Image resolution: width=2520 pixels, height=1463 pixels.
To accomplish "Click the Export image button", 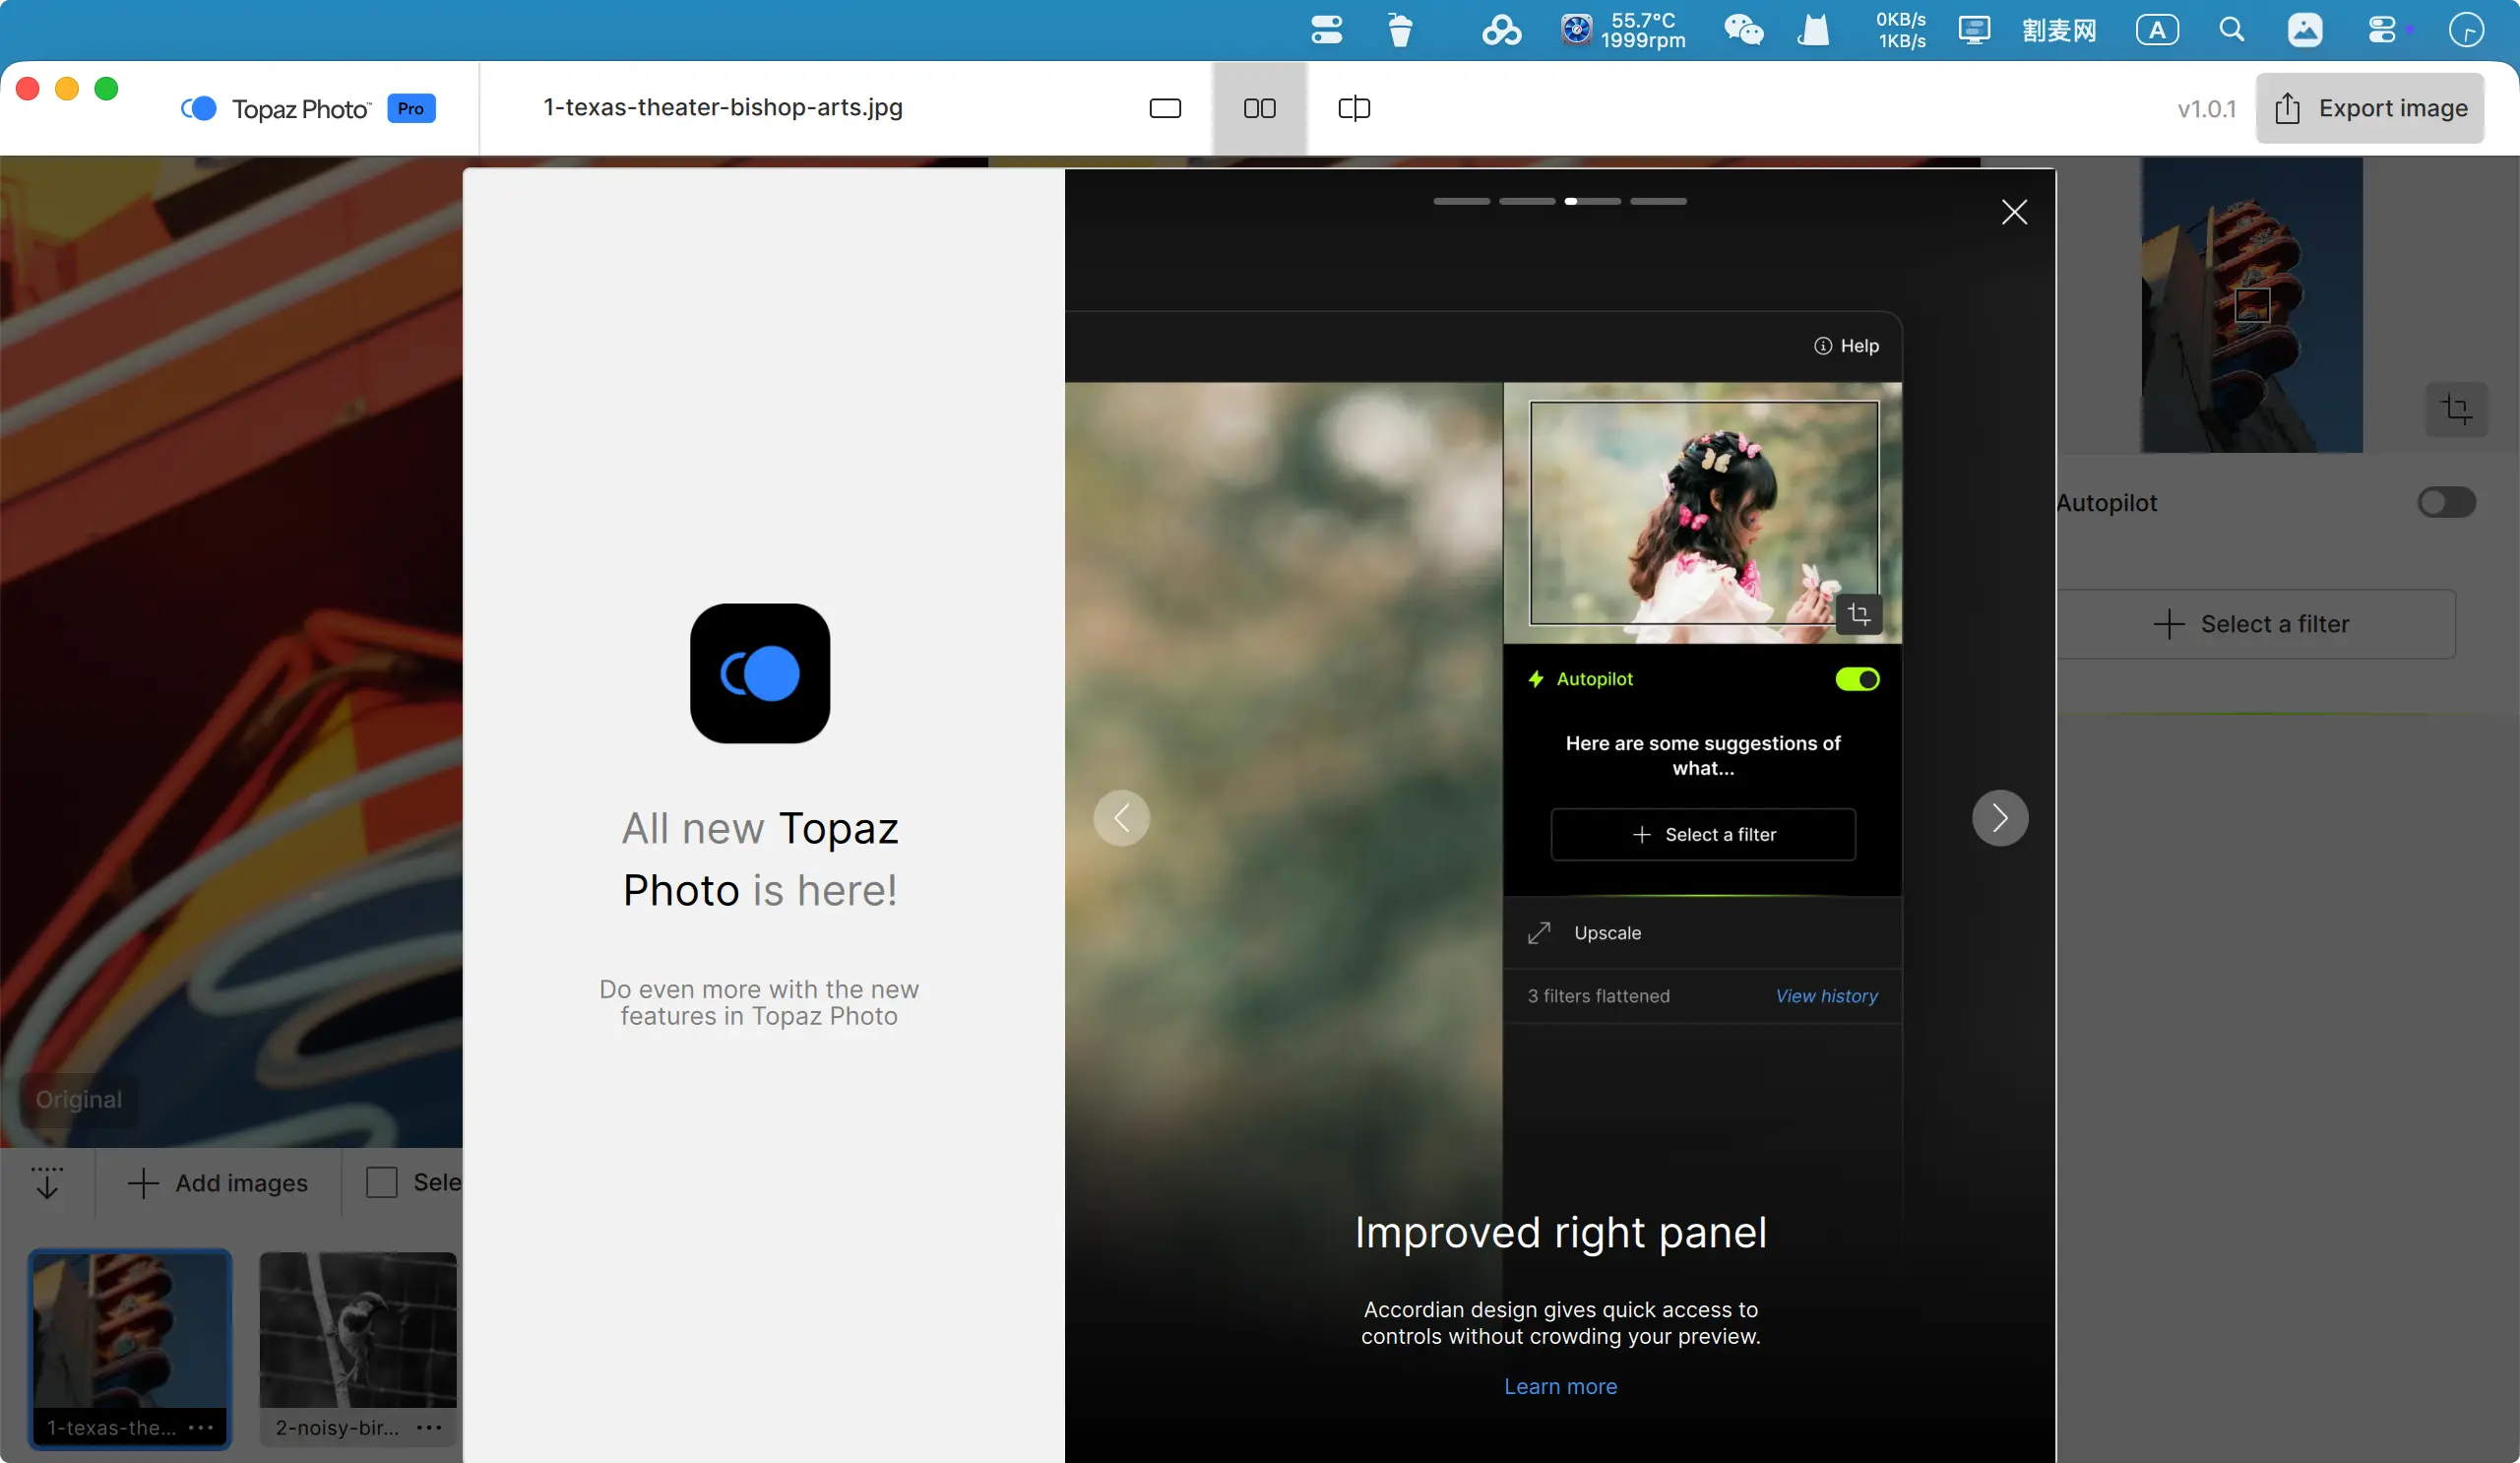I will [2369, 108].
